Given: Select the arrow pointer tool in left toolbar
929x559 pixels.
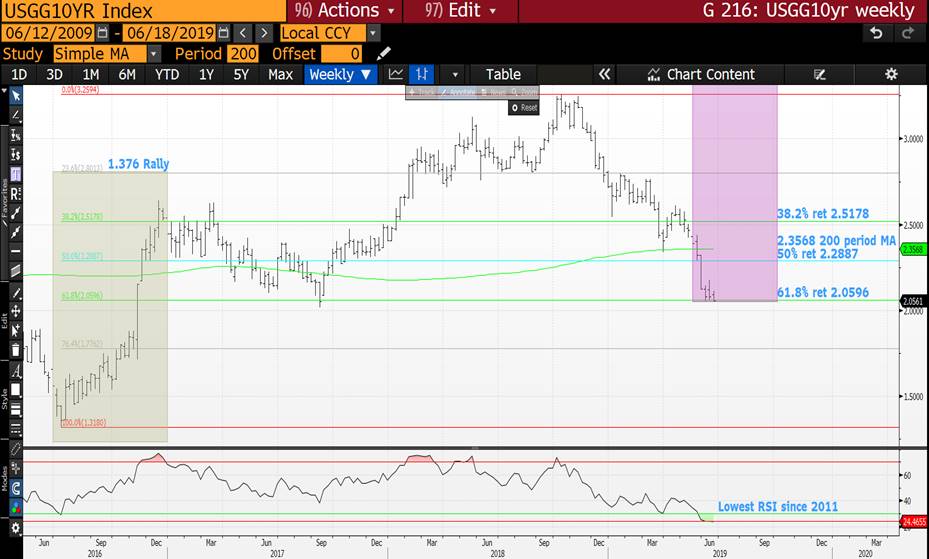Looking at the screenshot, I should (15, 96).
